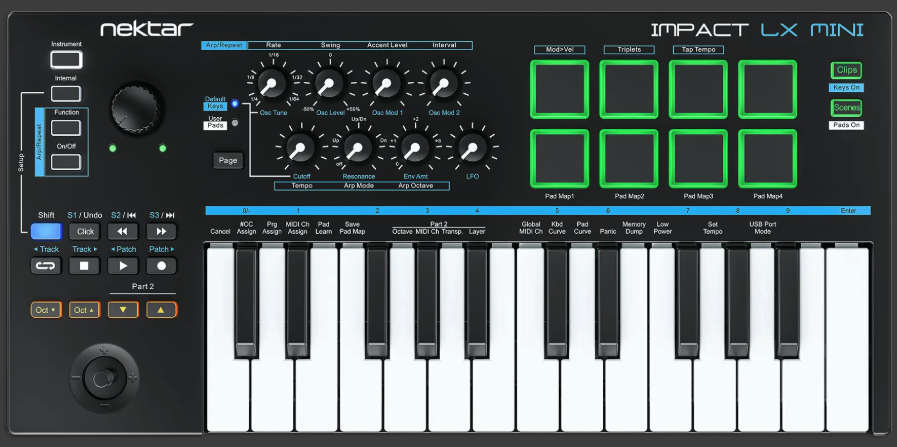Trigger the Pad Map1 pad
Screen dimensions: 897x447
click(x=559, y=159)
